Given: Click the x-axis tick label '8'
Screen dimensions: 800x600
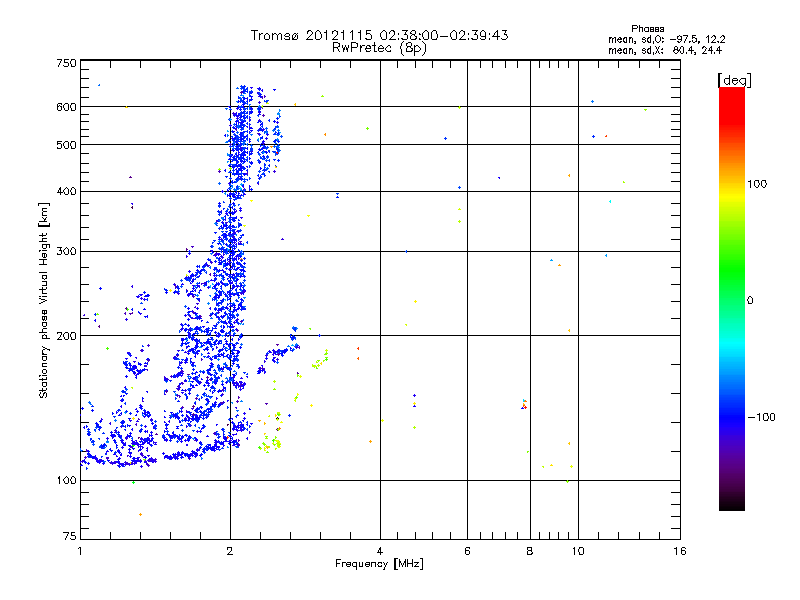Looking at the screenshot, I should 530,551.
